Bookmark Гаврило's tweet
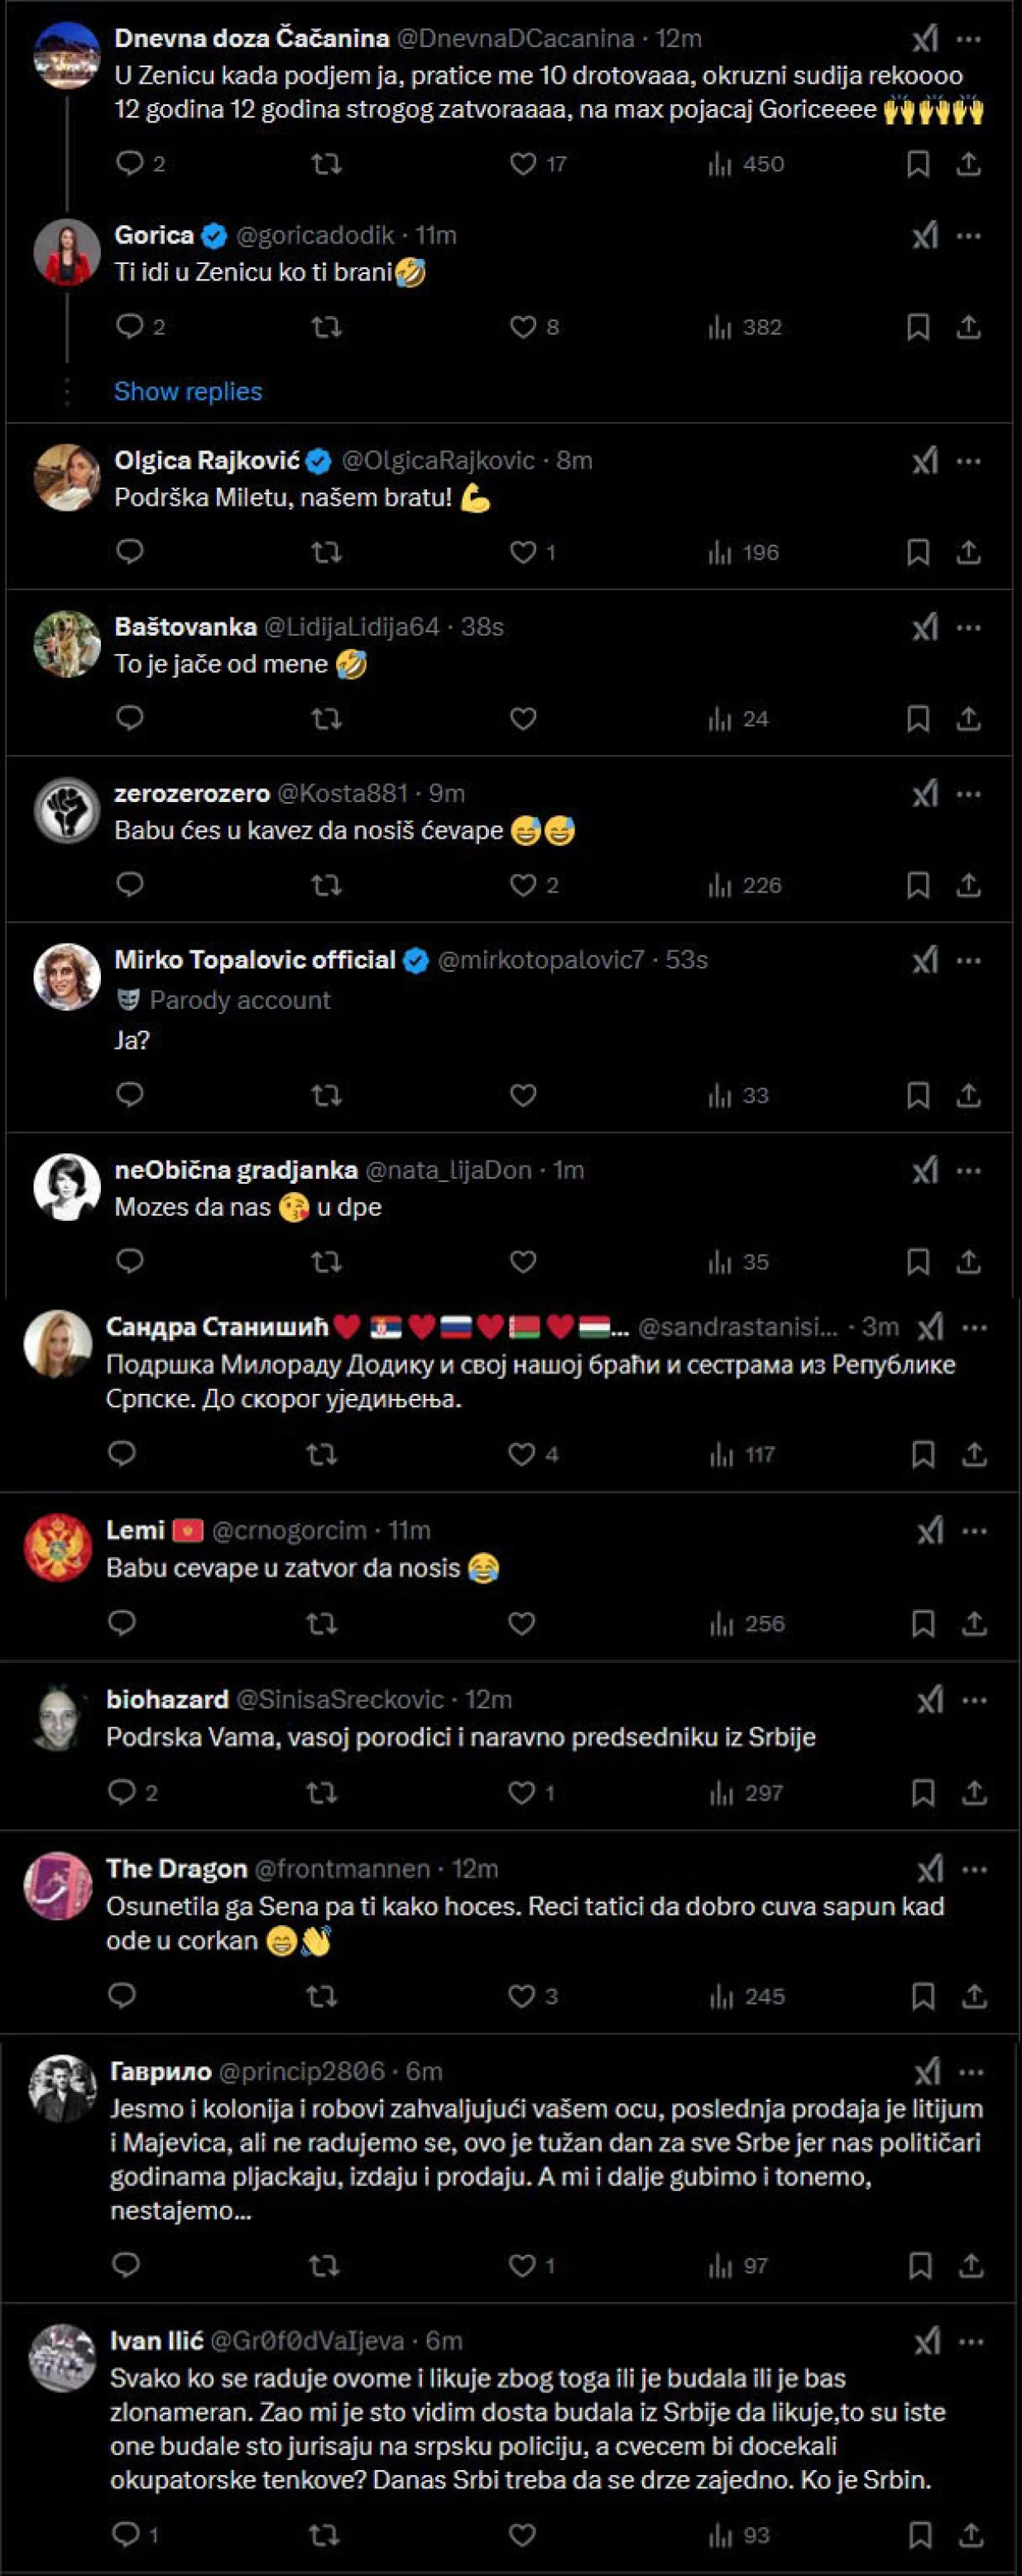This screenshot has height=2576, width=1022. (920, 2266)
